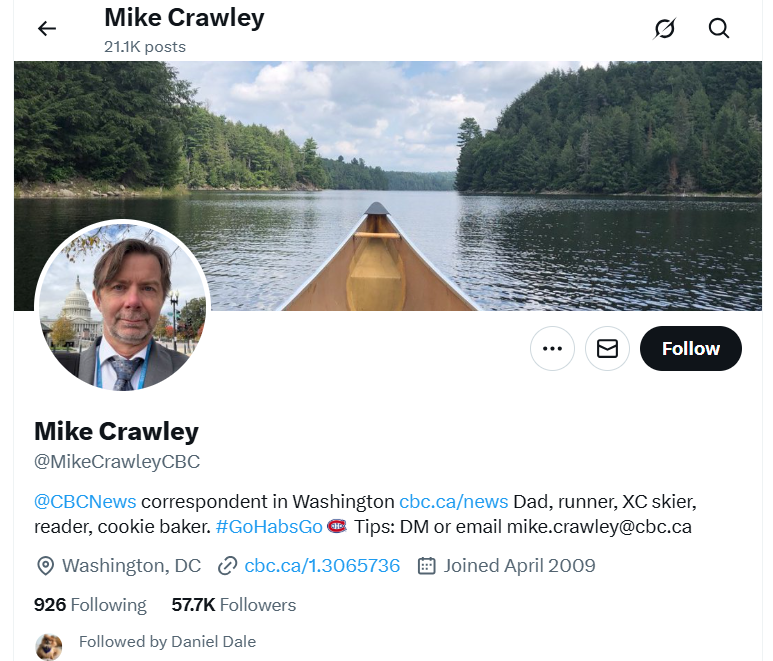Click the location pin icon

[x=45, y=566]
